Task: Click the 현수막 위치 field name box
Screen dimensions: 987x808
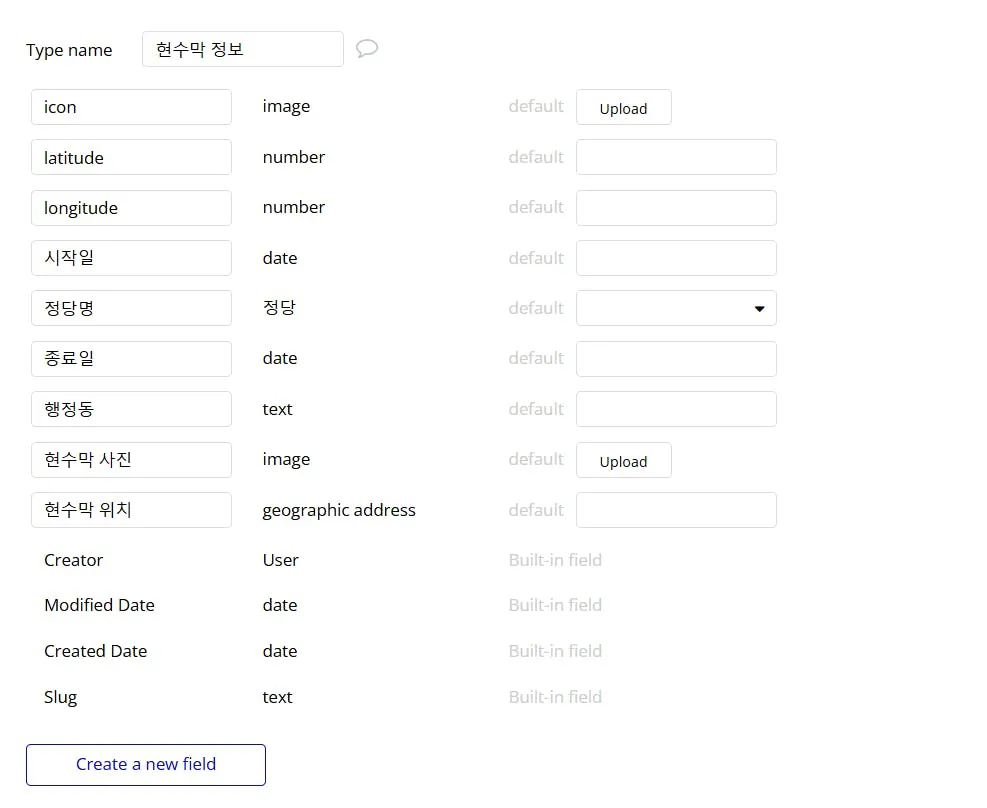Action: pos(131,510)
